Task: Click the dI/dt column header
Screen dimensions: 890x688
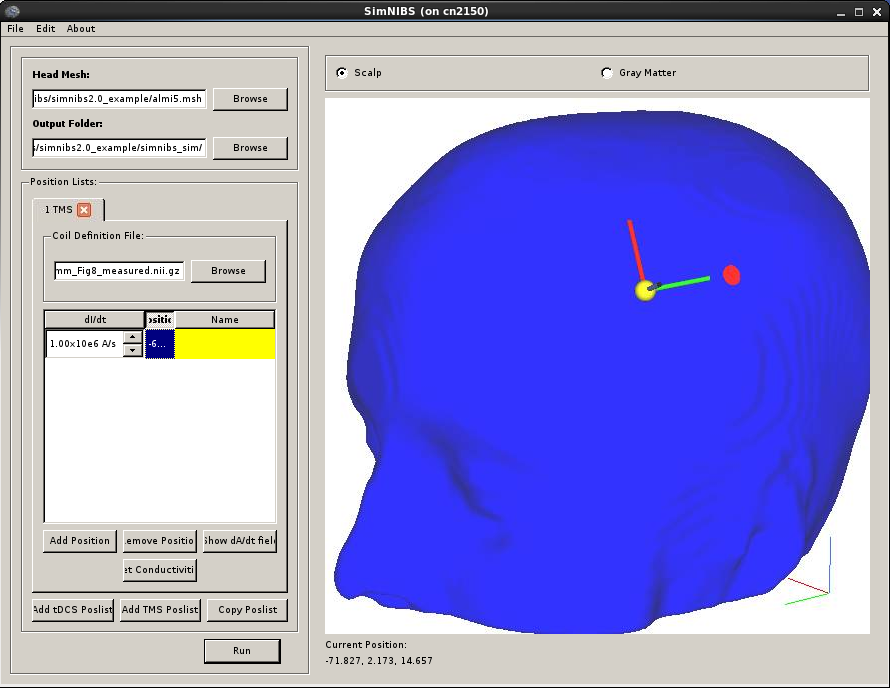Action: [x=95, y=319]
